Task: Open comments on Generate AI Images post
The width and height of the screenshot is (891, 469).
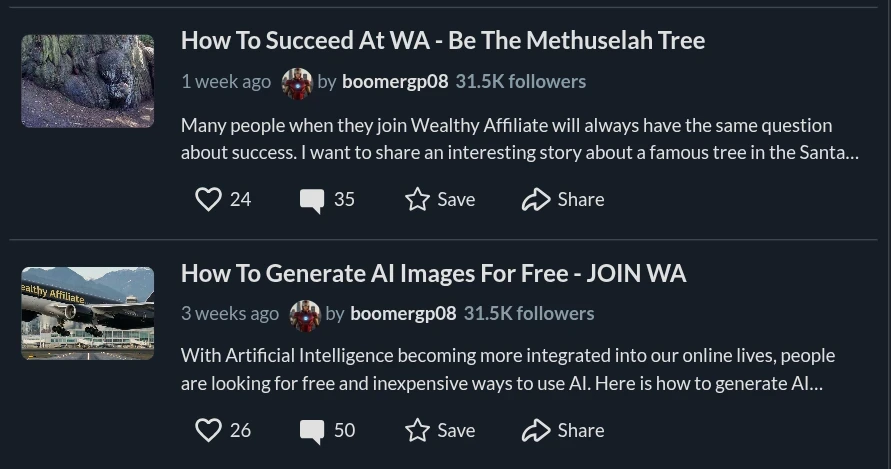Action: click(x=312, y=431)
